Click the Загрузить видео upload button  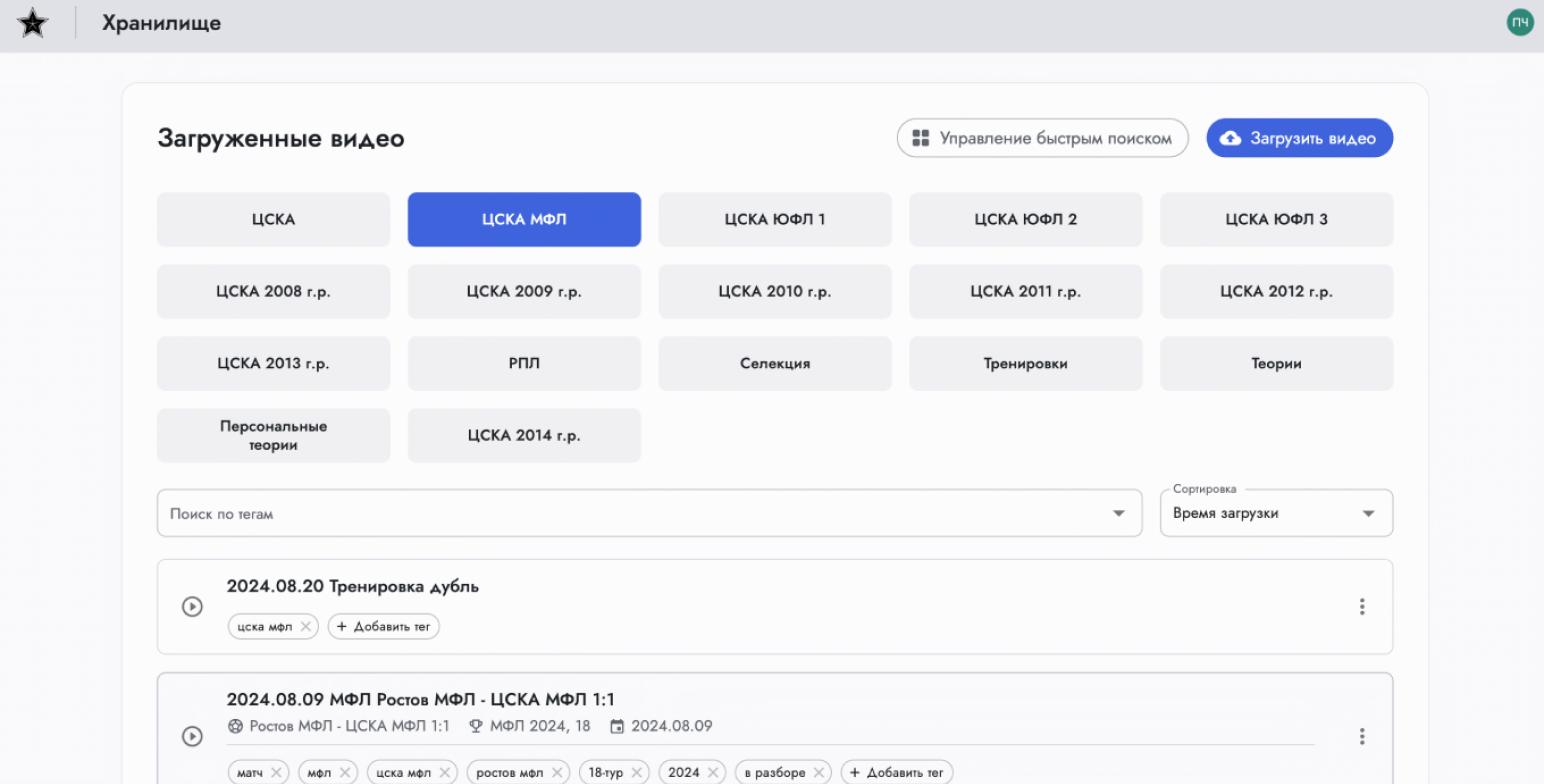(1299, 138)
